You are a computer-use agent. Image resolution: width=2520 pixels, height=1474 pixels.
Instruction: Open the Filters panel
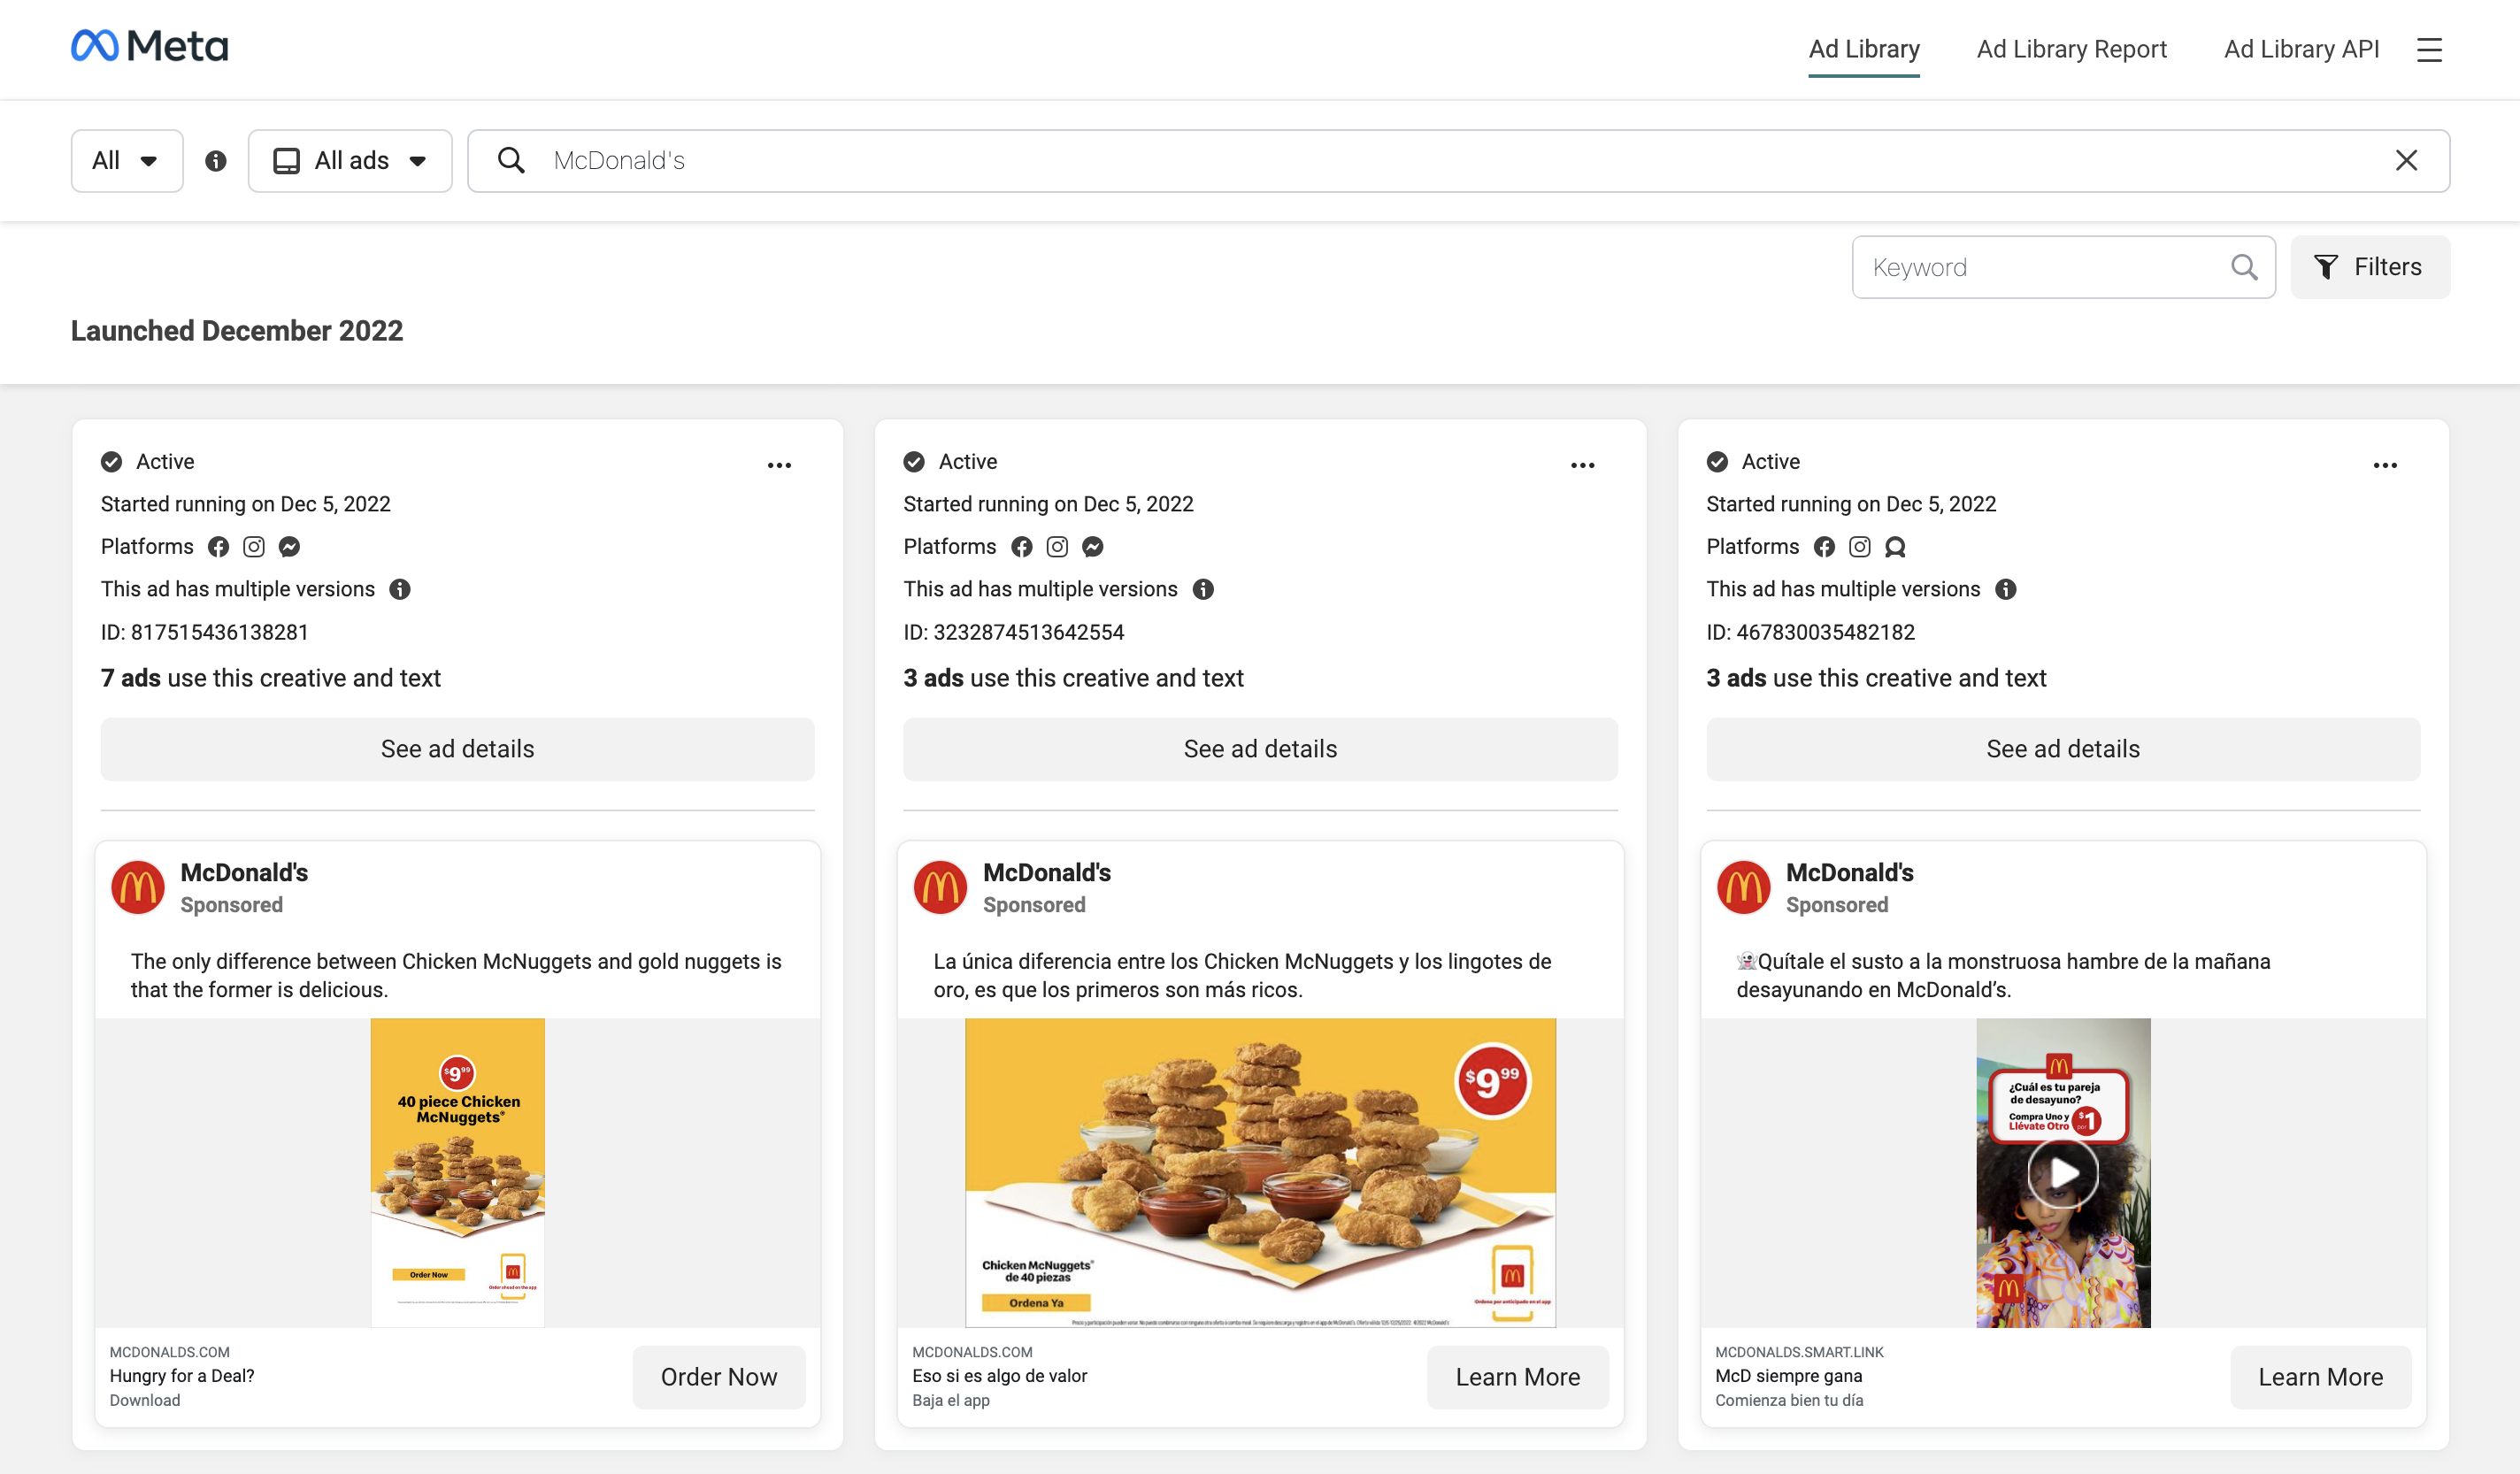coord(2369,267)
